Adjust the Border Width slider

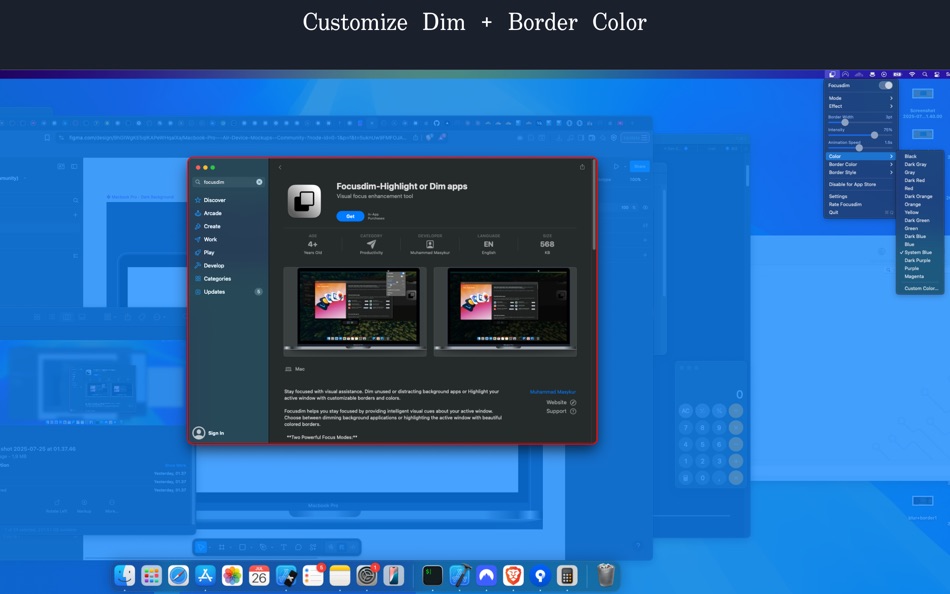(x=860, y=122)
